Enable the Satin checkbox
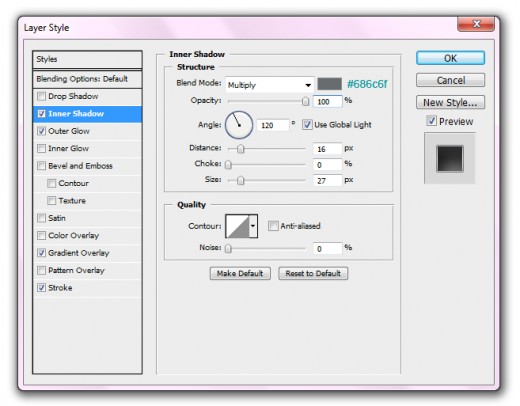 (x=41, y=218)
